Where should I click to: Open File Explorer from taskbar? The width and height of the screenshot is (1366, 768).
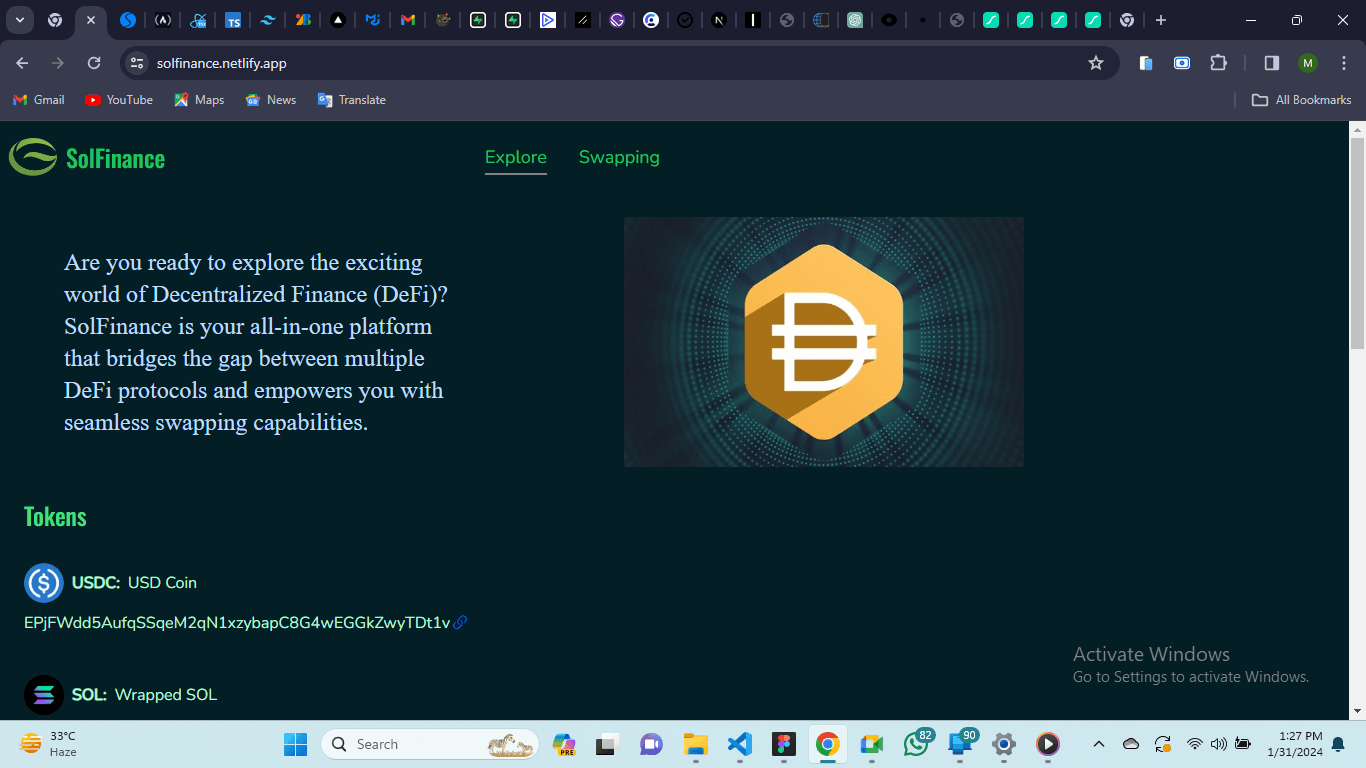695,744
